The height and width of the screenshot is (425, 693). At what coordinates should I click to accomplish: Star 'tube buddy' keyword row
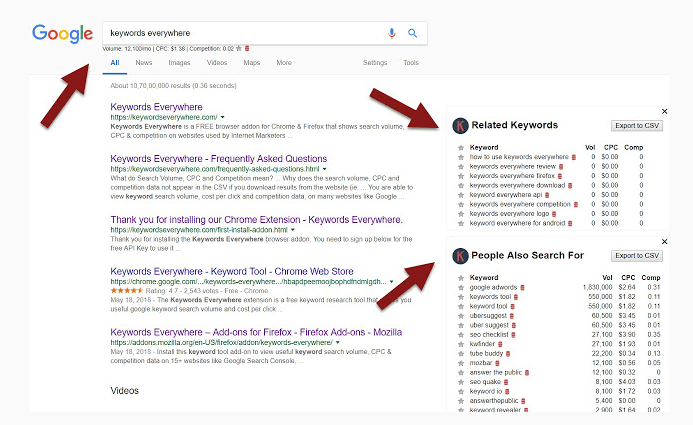(461, 354)
